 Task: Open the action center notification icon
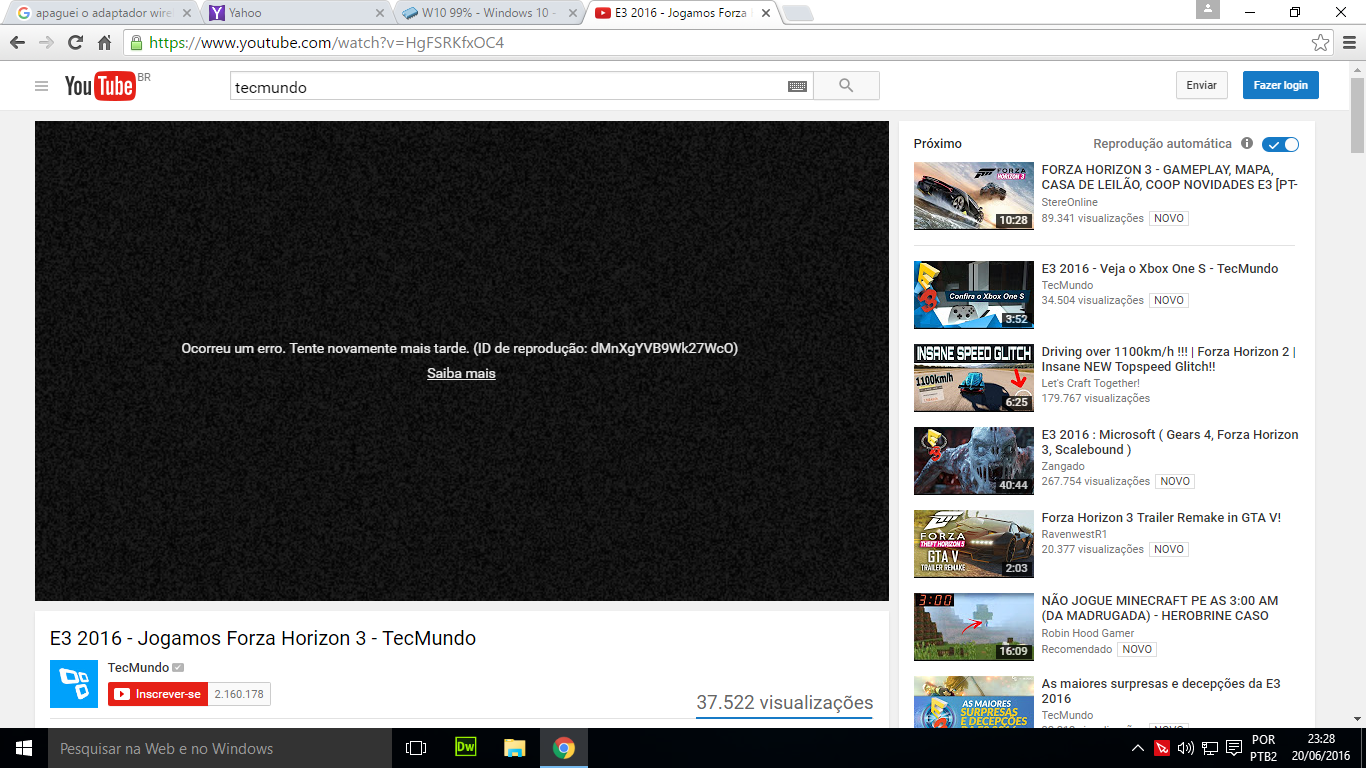point(1234,748)
